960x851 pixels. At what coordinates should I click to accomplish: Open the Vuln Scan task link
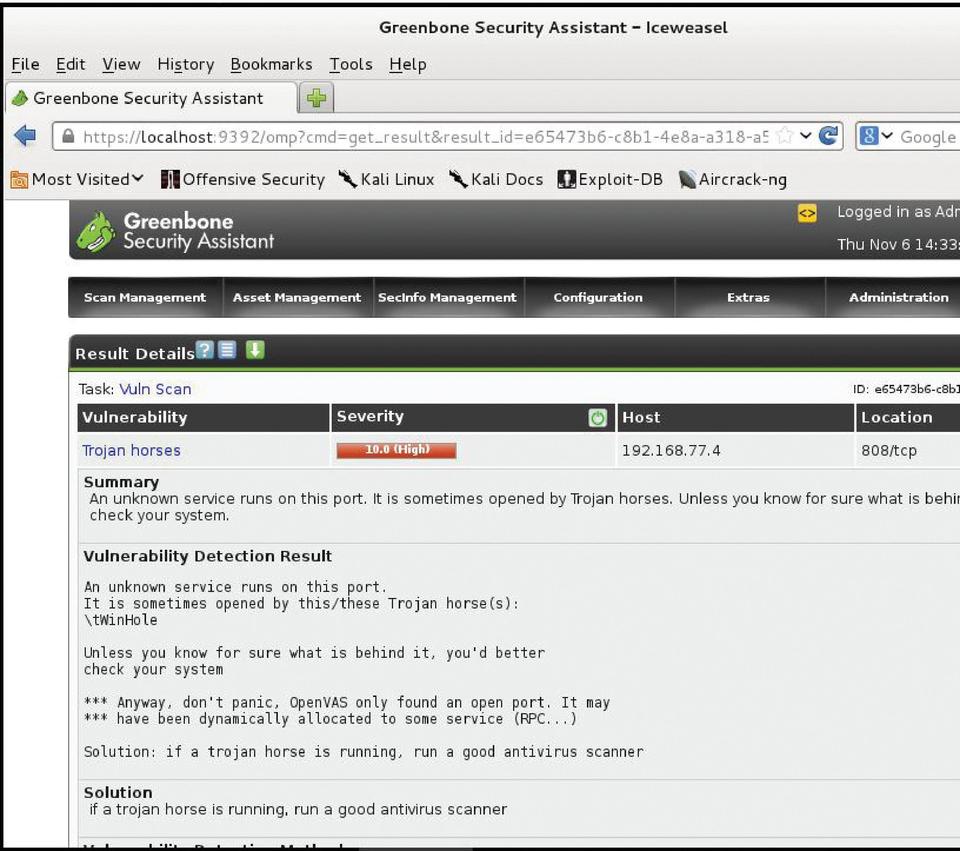(155, 389)
